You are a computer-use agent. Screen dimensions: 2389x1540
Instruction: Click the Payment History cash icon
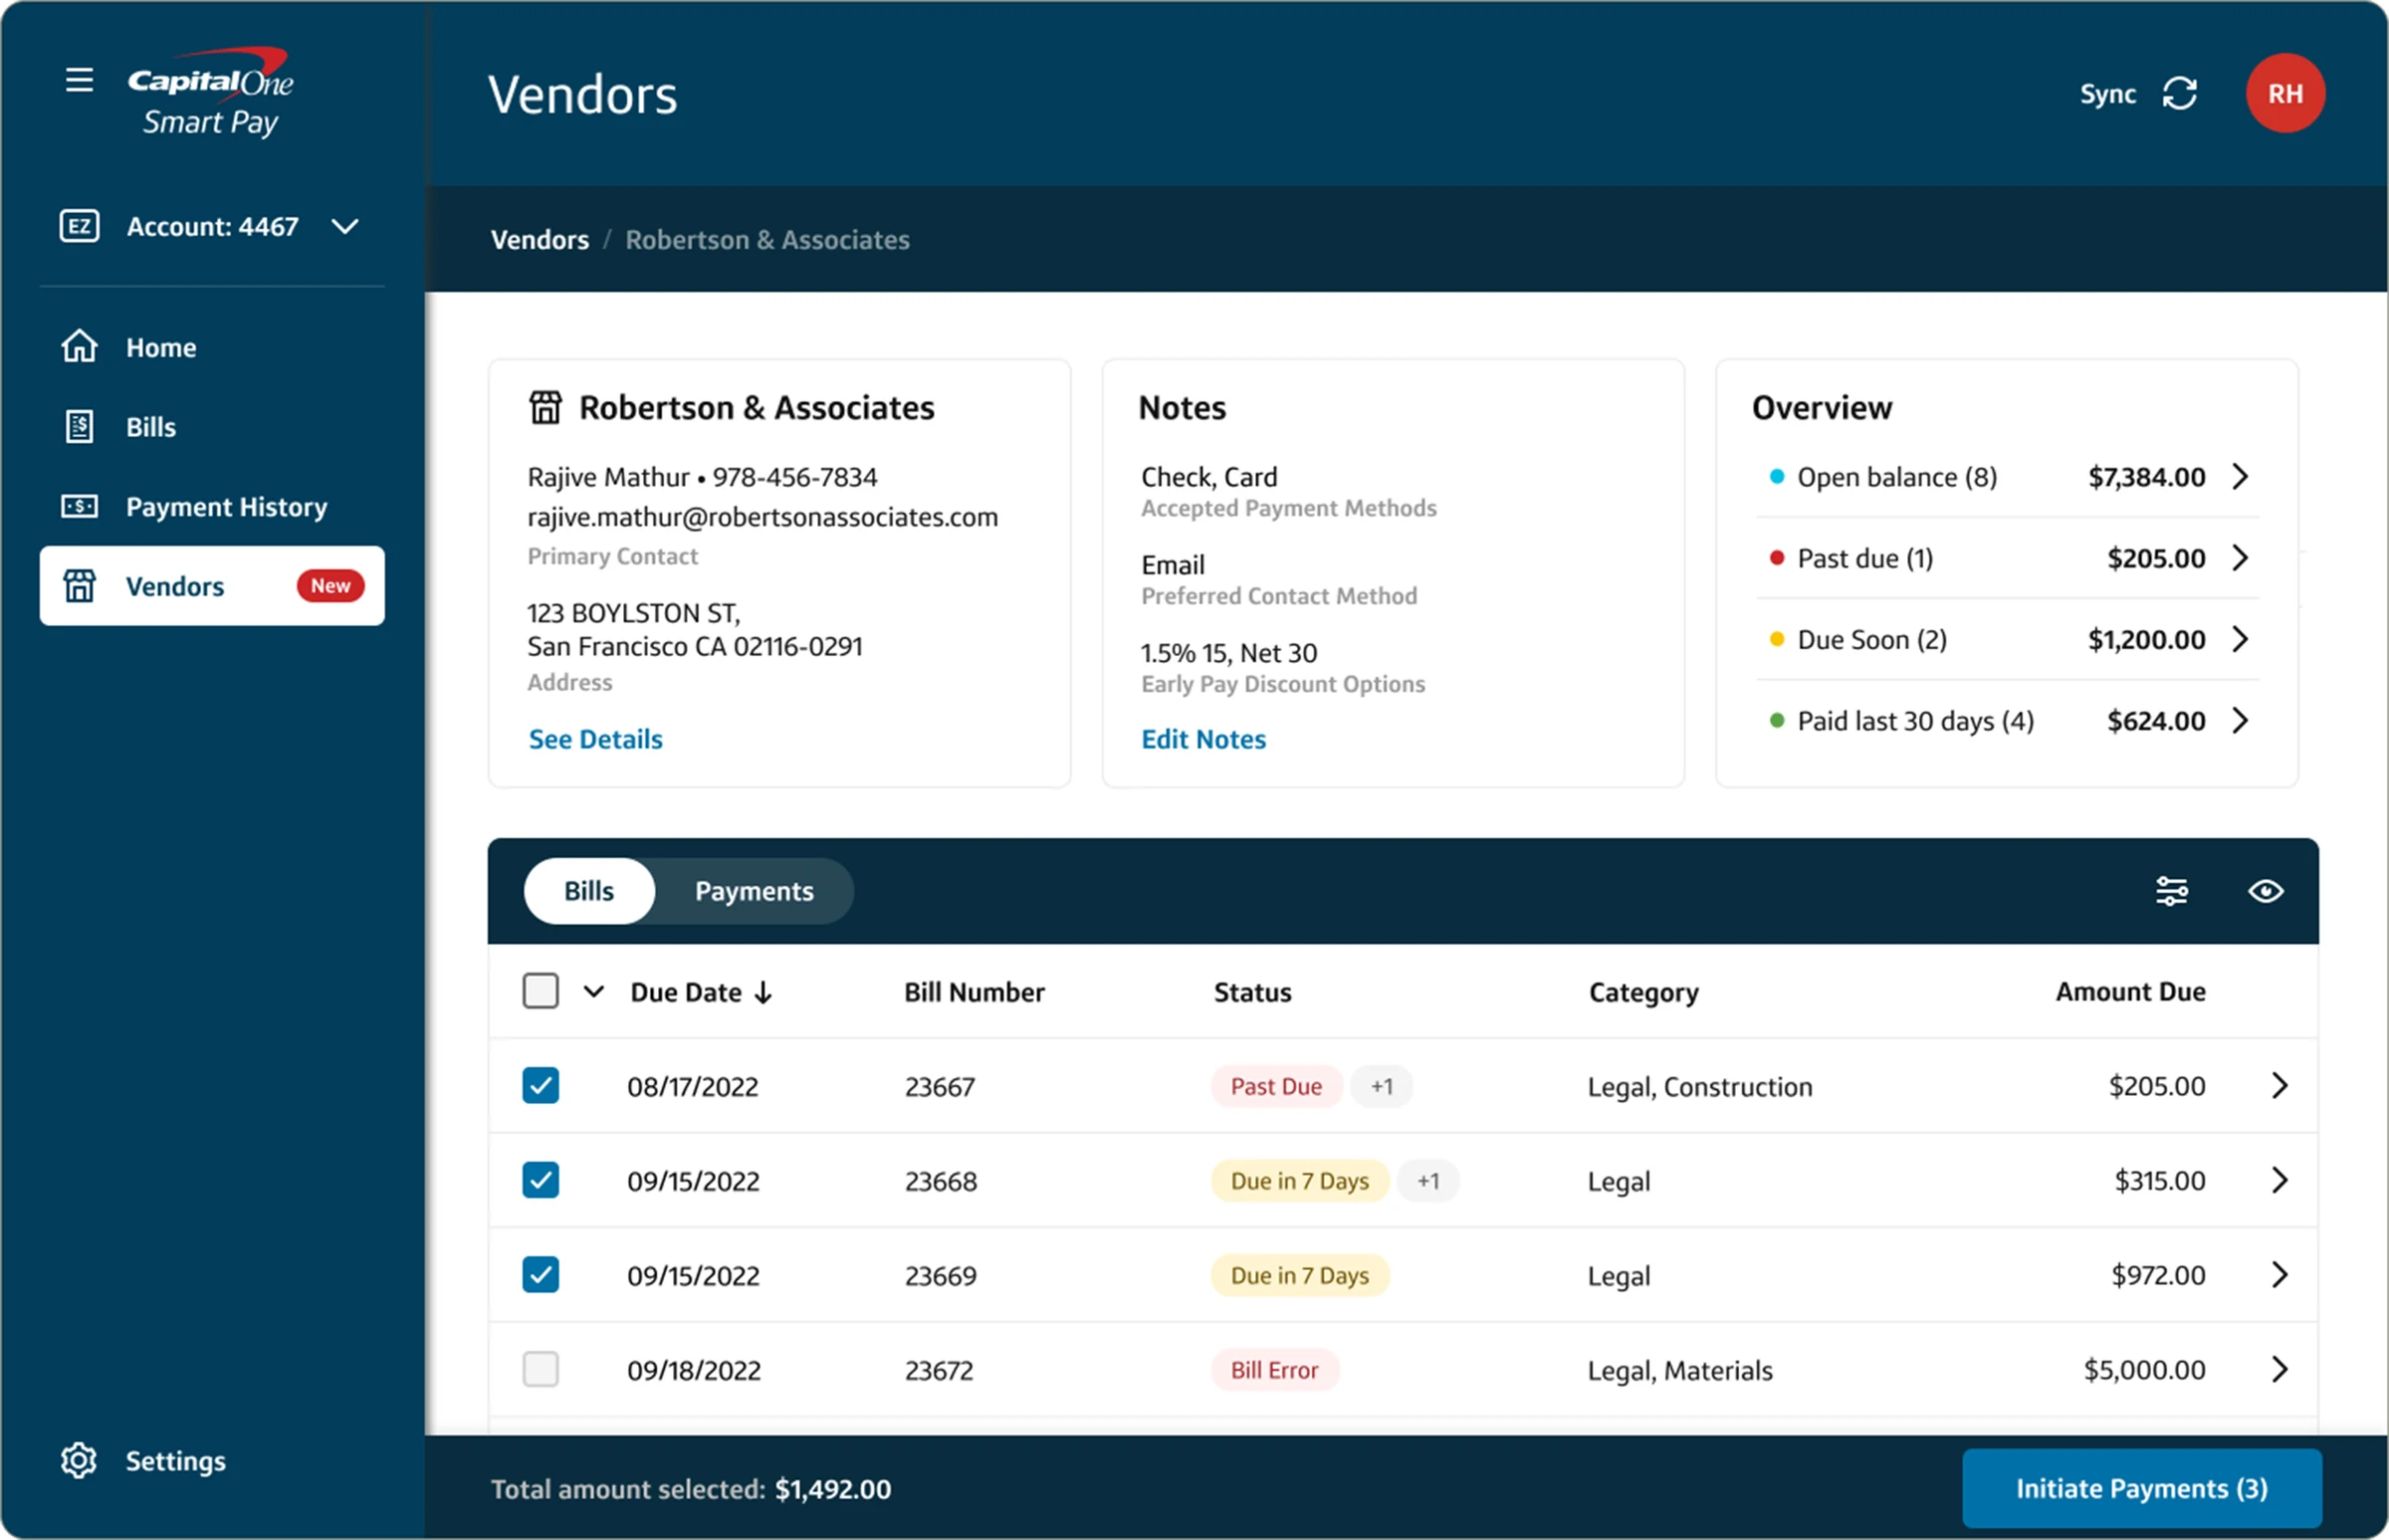pos(79,507)
